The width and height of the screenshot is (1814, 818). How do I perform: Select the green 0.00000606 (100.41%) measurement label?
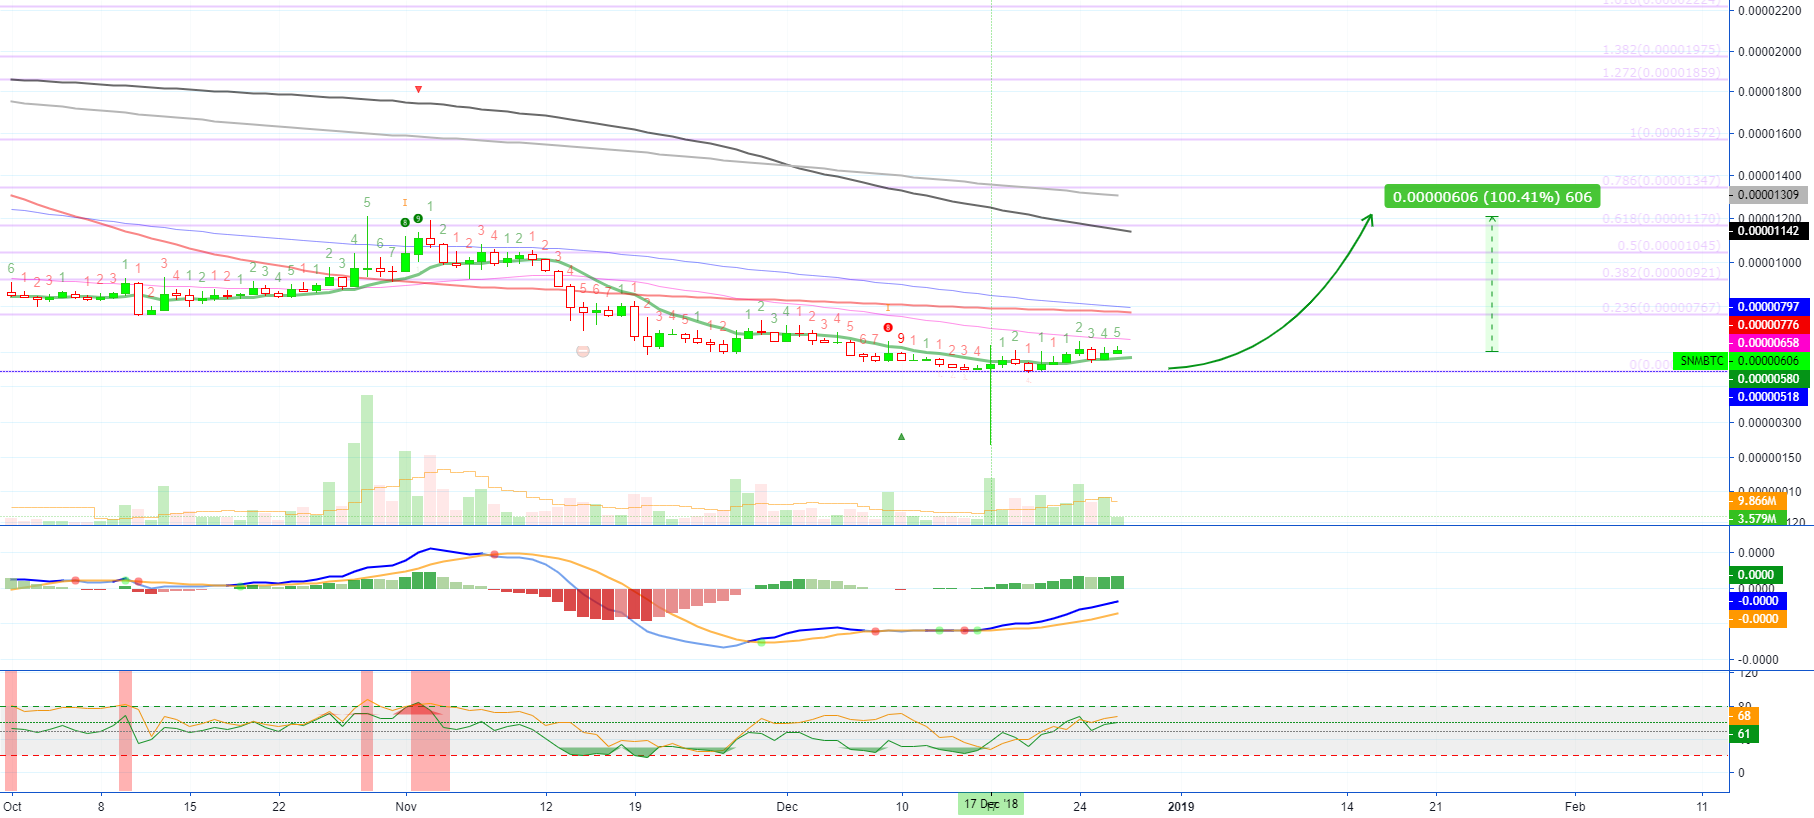pyautogui.click(x=1492, y=197)
